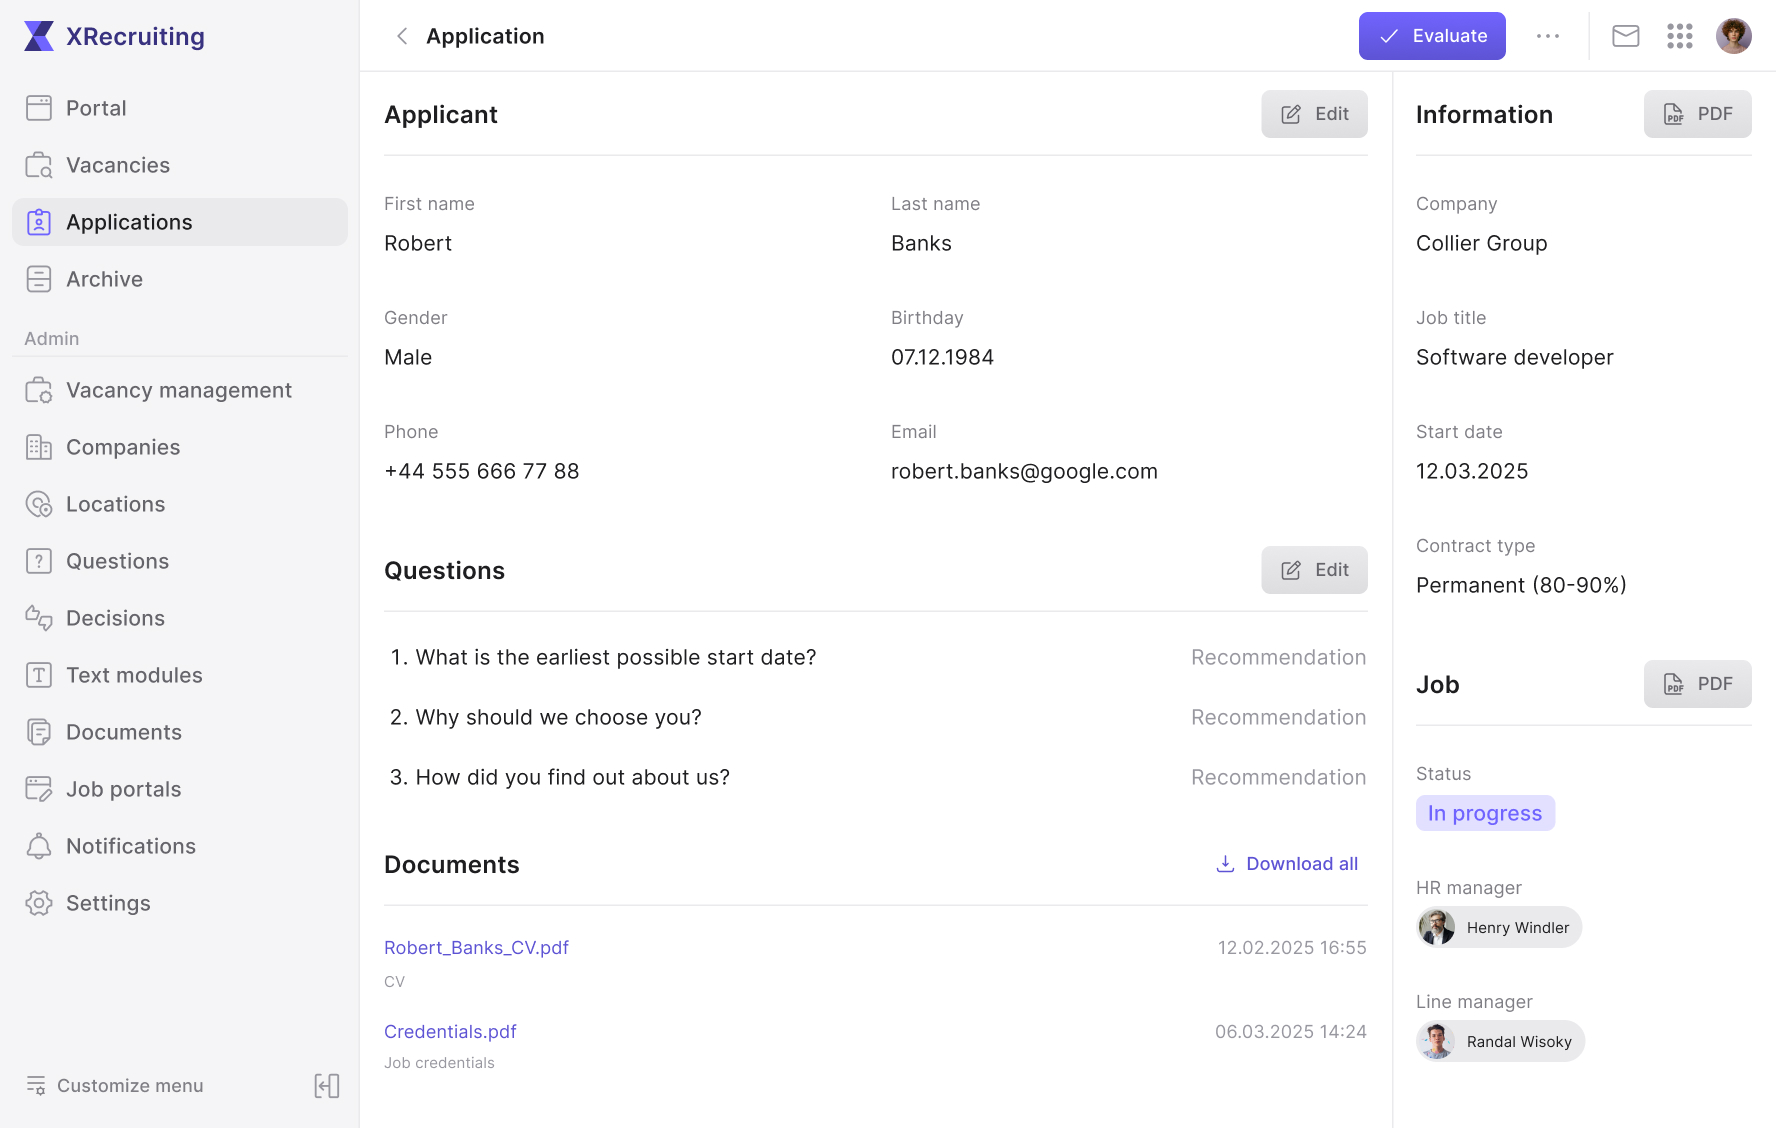Click the Questions question-mark icon

(x=39, y=561)
